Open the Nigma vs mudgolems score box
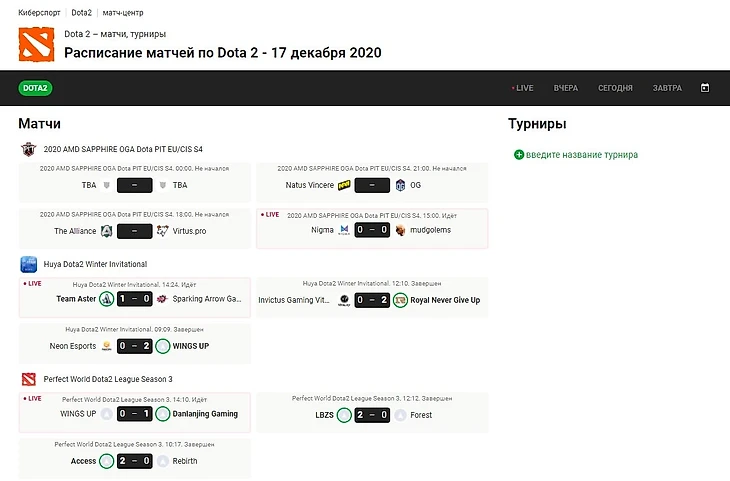The height and width of the screenshot is (481, 730). tap(372, 230)
